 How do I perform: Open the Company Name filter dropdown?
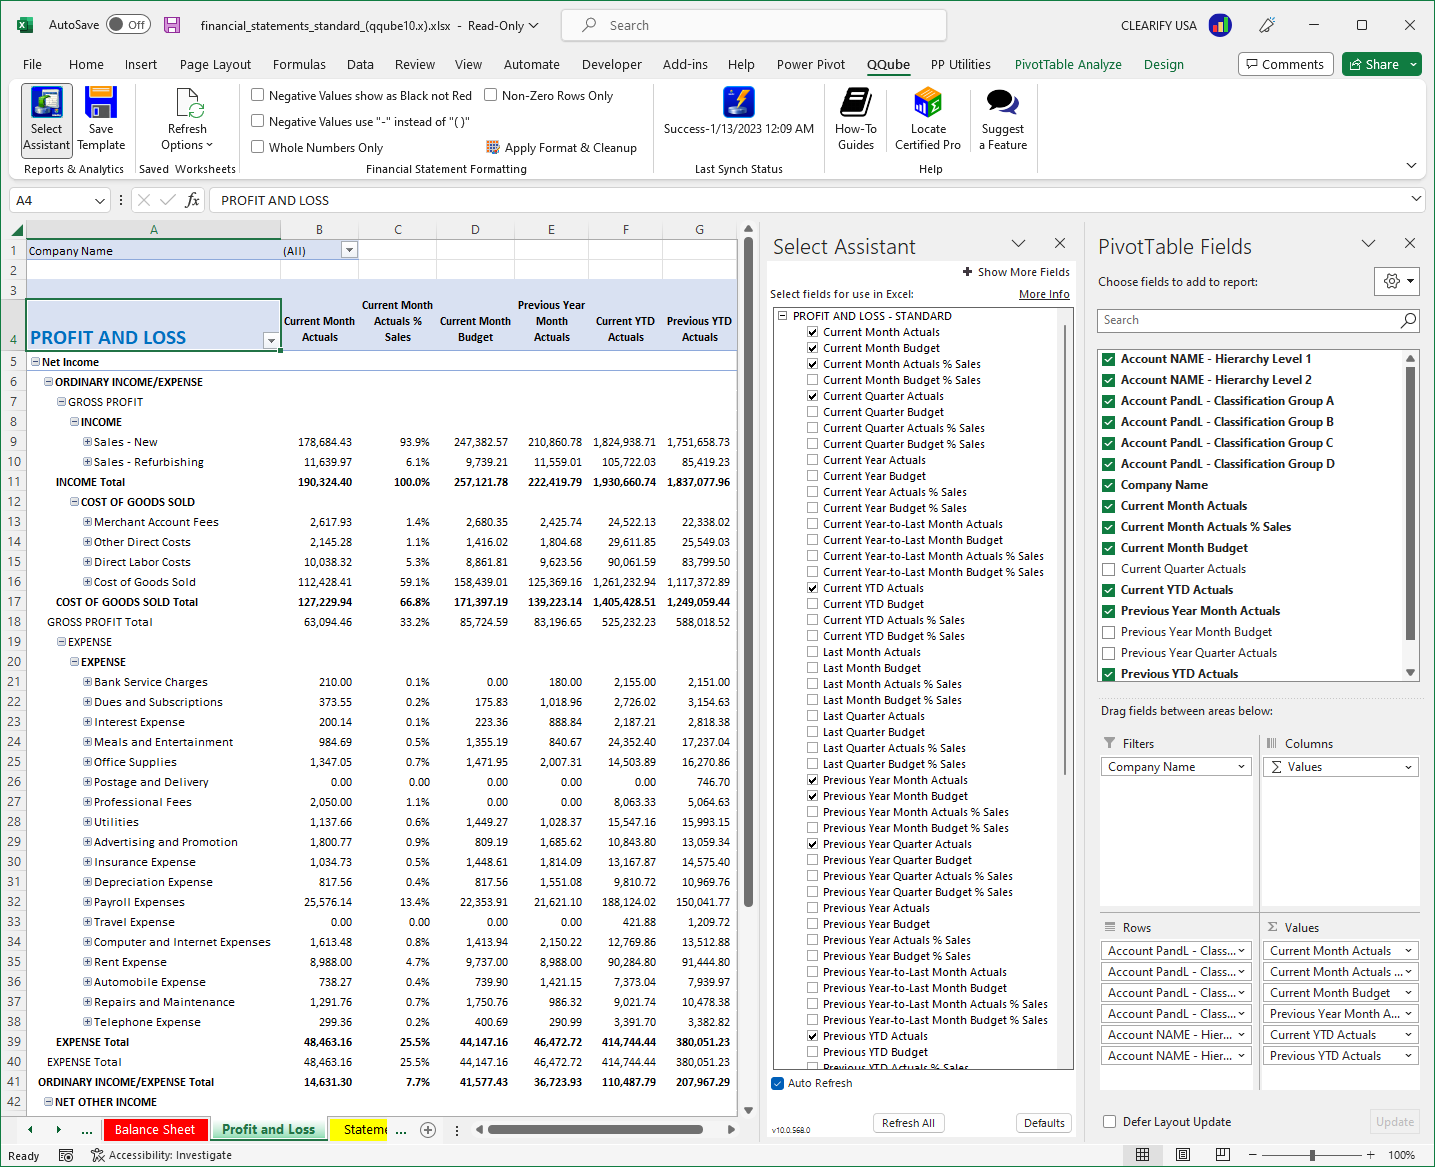[348, 250]
